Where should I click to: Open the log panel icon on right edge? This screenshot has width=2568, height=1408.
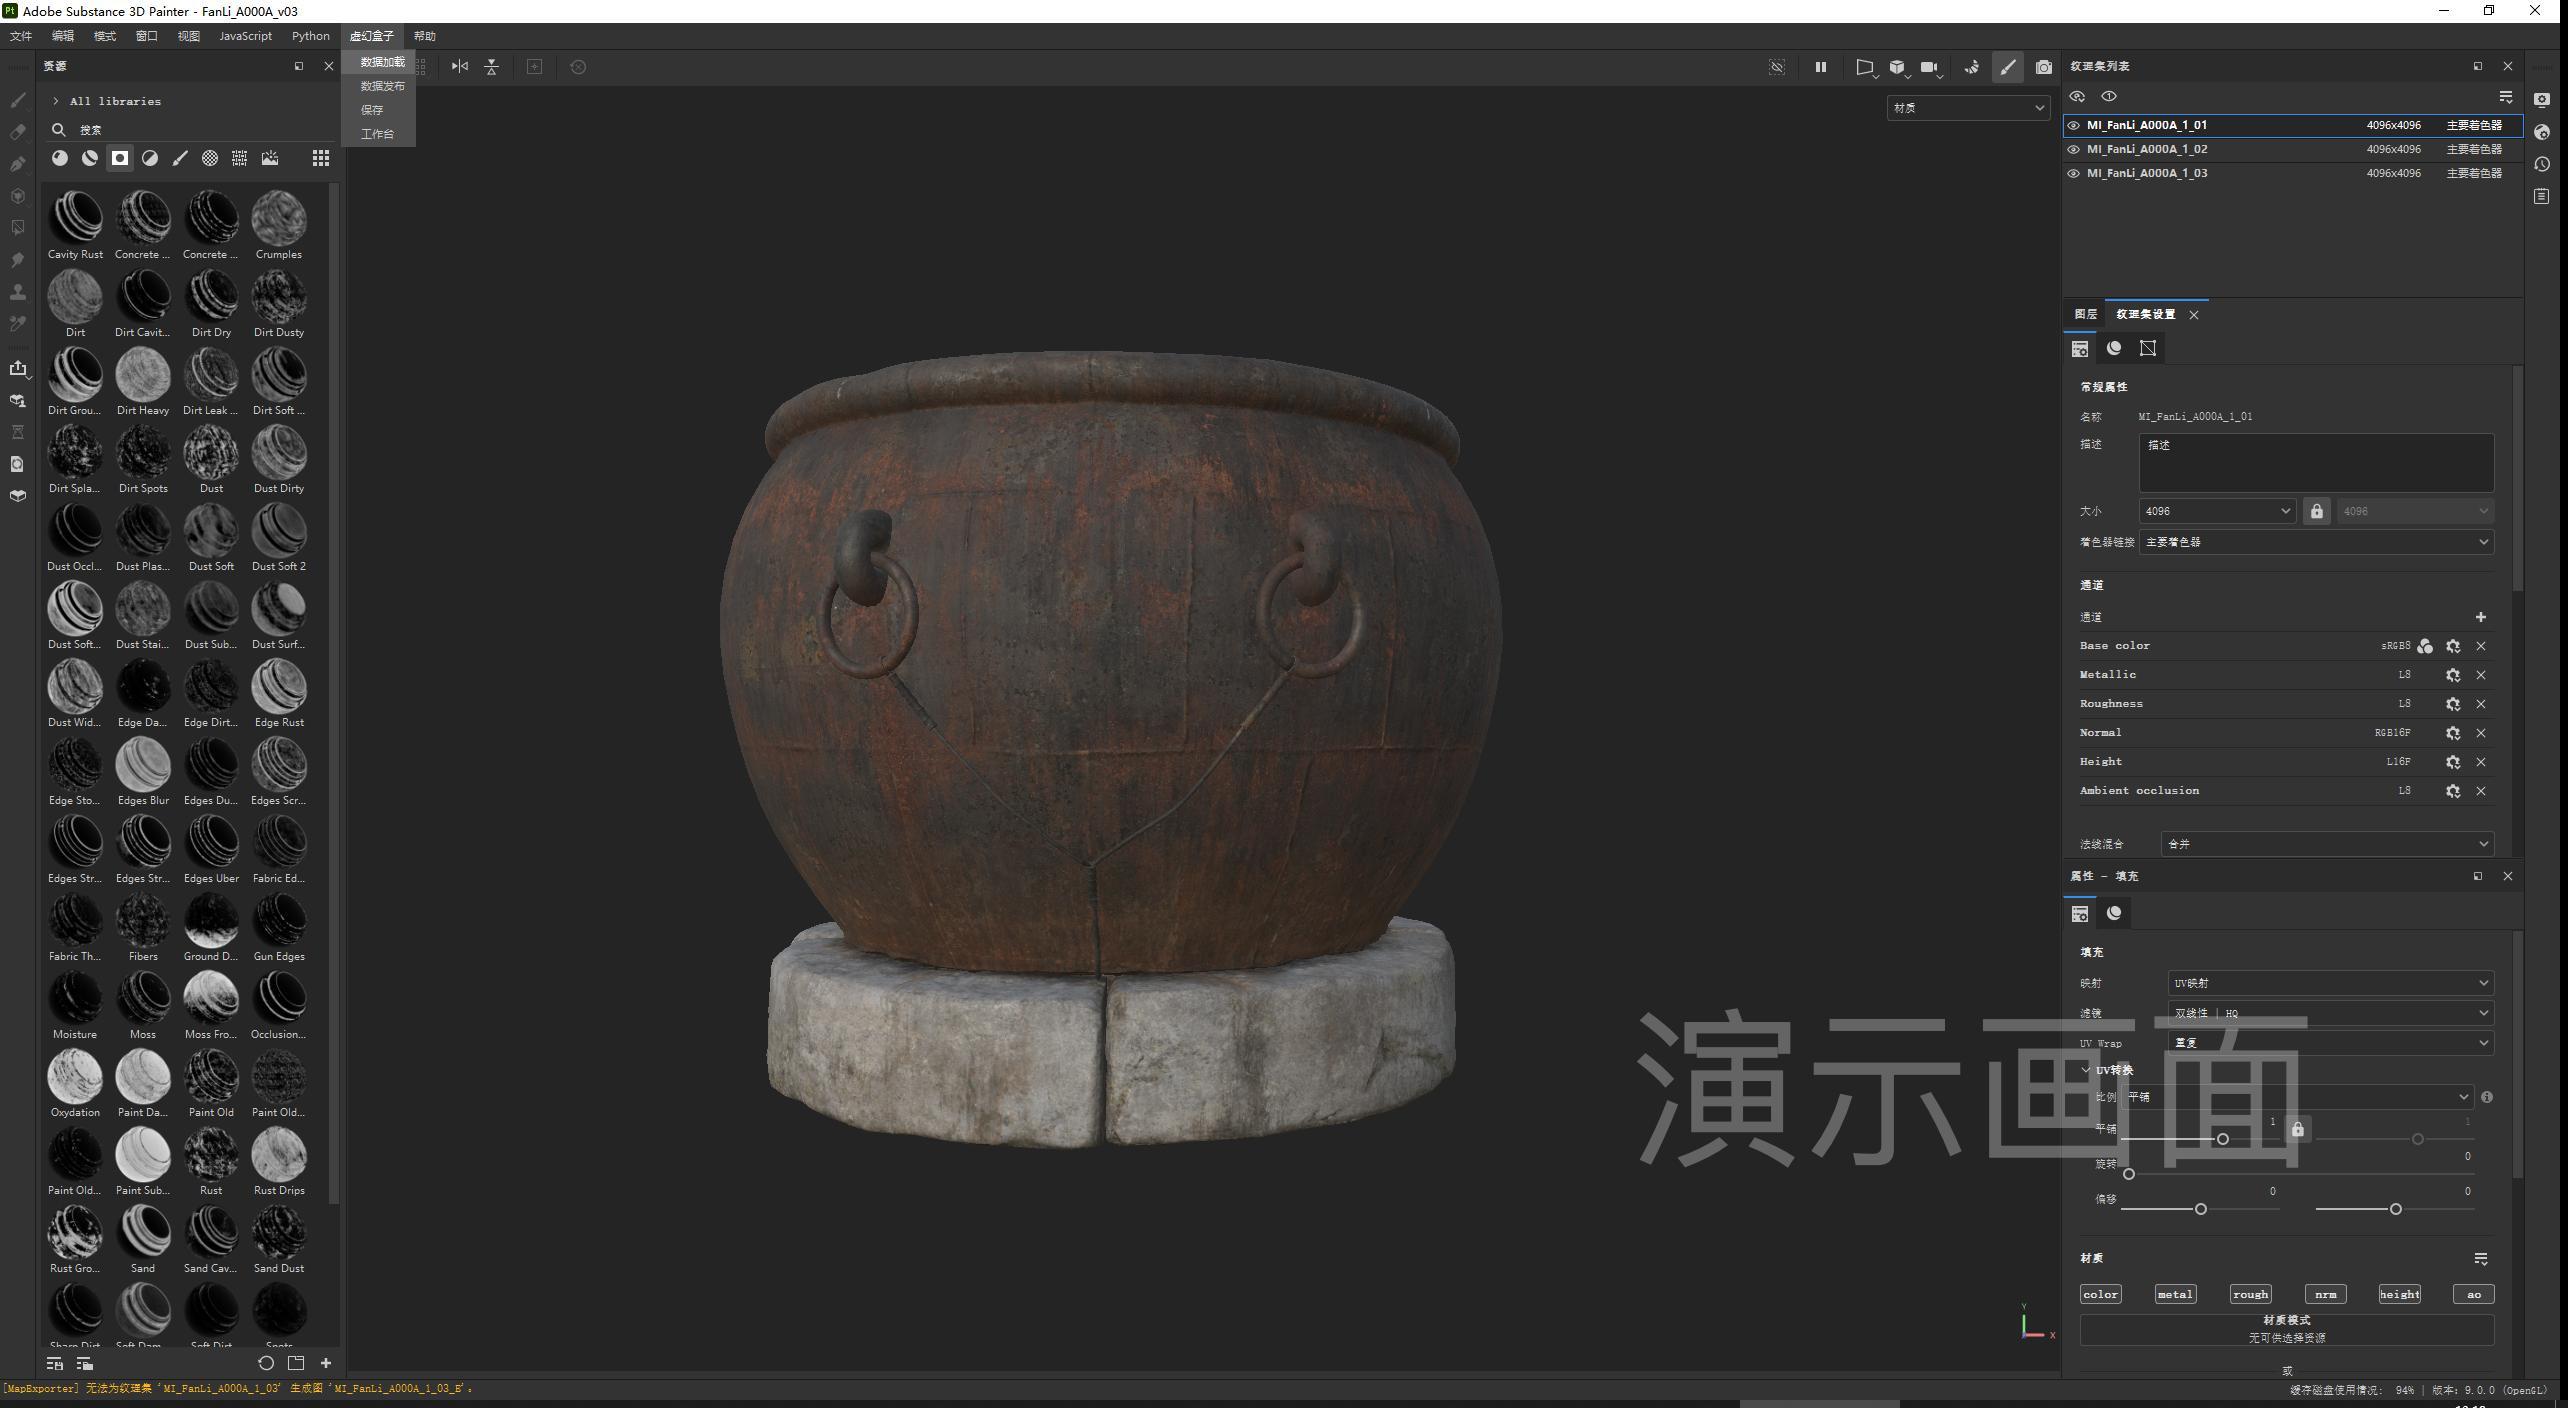pos(2542,196)
